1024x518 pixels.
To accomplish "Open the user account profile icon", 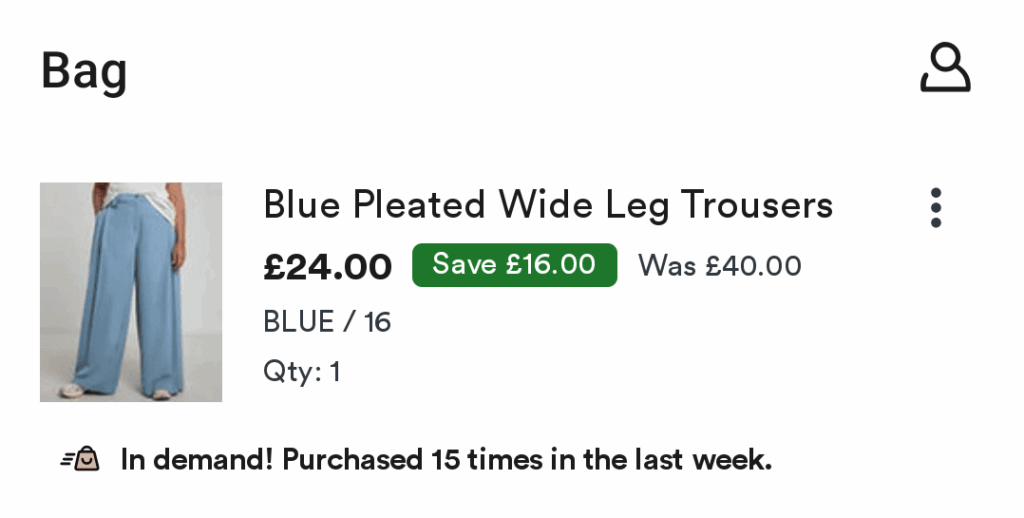I will pos(945,68).
